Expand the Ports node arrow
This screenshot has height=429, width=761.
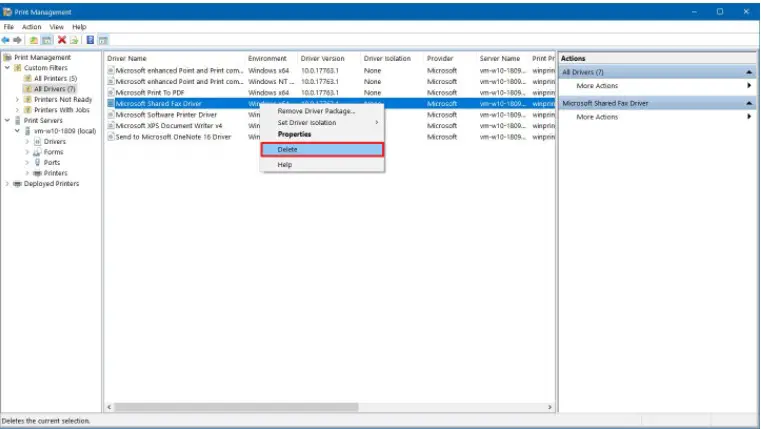[27, 163]
